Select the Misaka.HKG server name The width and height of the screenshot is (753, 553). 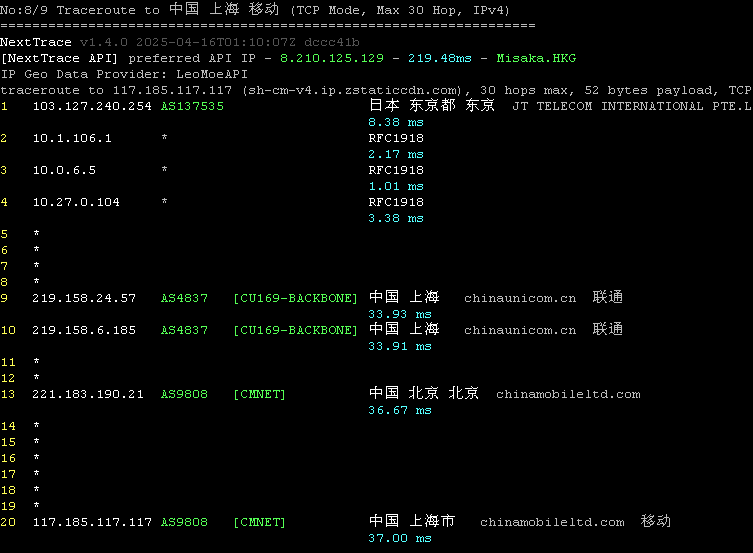click(x=536, y=58)
